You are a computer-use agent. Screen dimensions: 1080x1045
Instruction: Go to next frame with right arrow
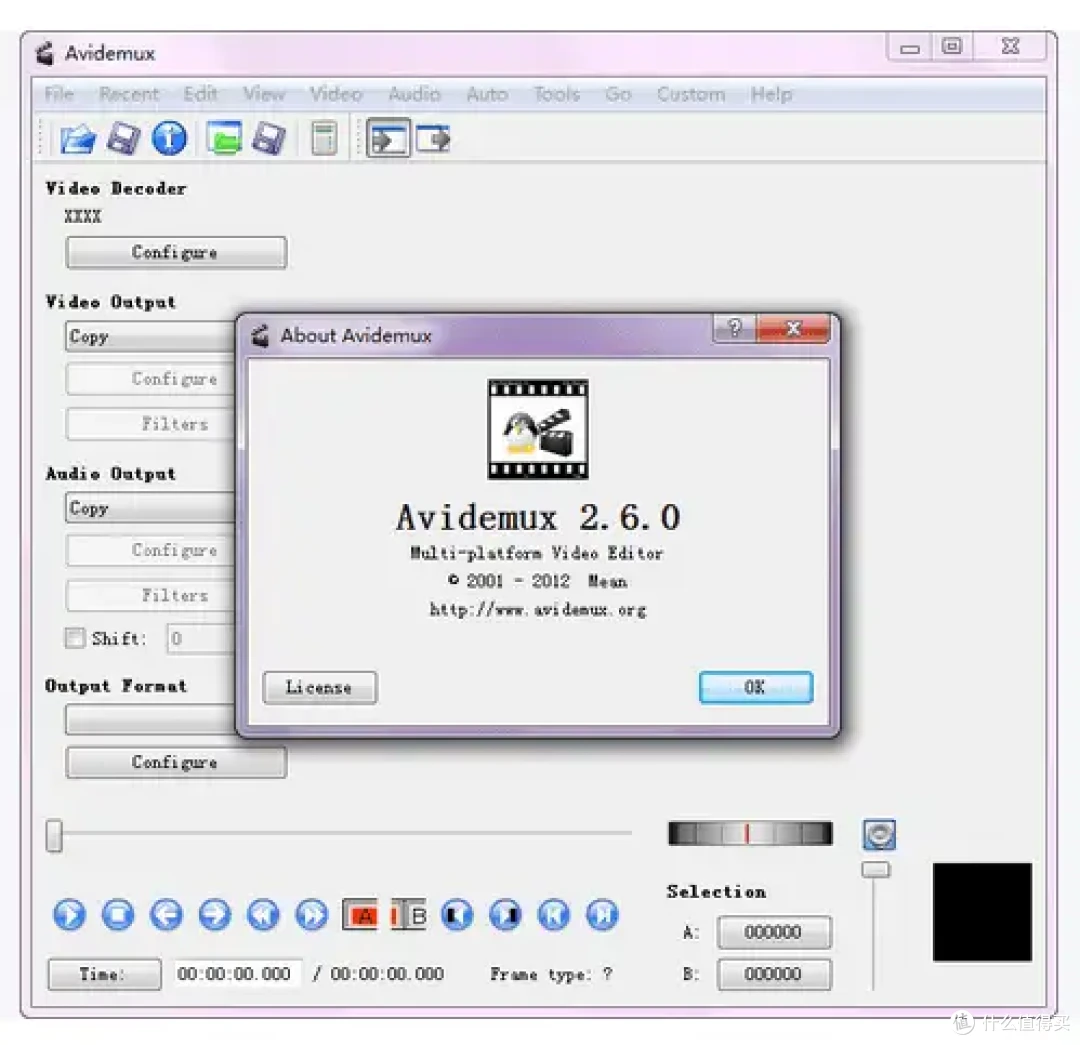tap(215, 915)
